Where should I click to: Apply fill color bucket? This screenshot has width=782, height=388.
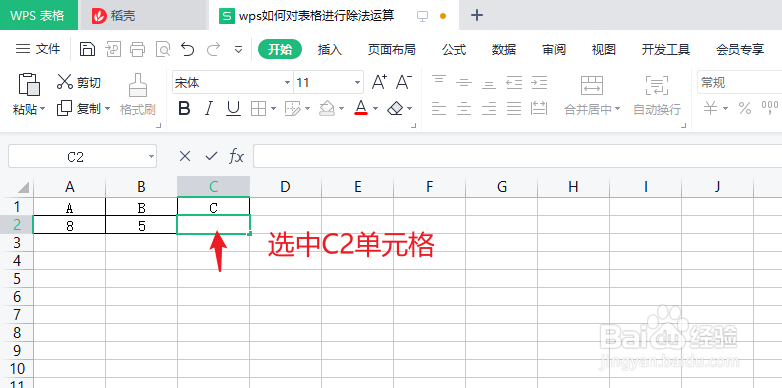327,108
